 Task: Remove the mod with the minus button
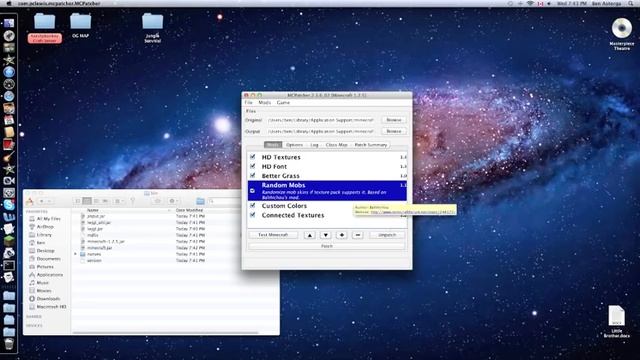tap(358, 235)
